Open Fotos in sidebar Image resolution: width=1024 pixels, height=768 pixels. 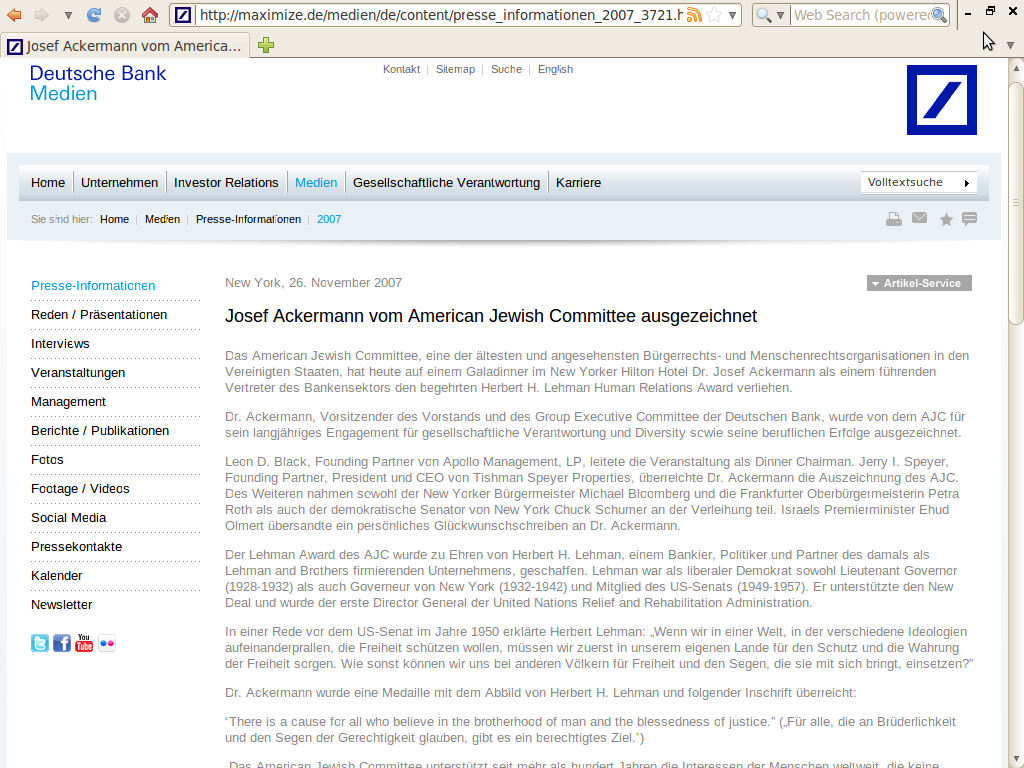47,460
